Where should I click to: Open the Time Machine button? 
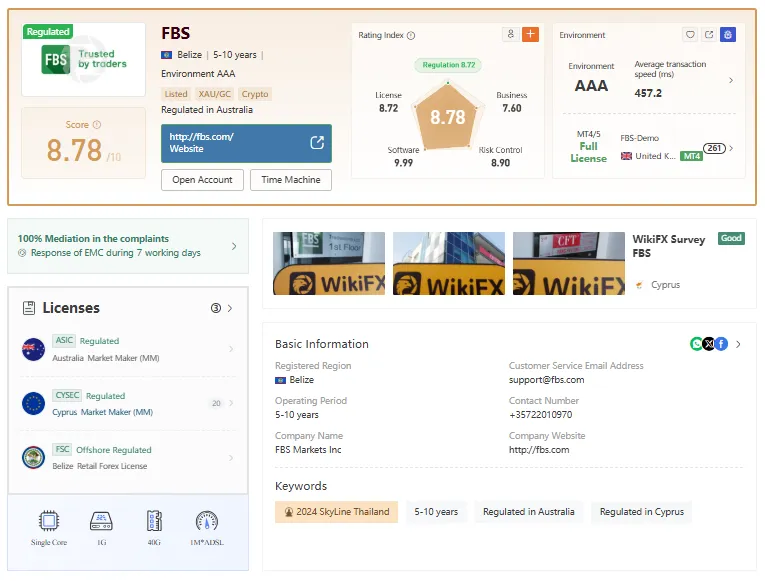coord(291,180)
